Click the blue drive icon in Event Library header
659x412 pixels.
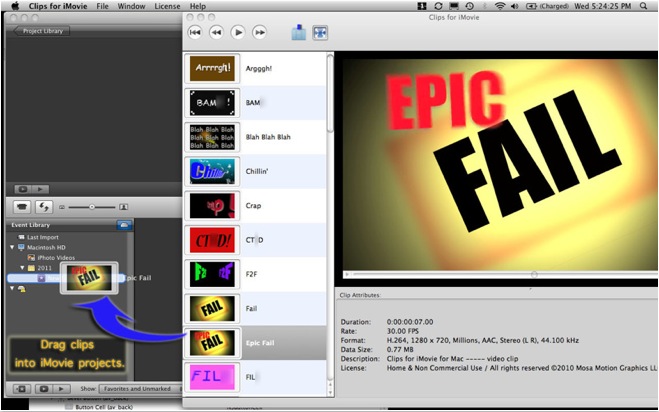[124, 225]
